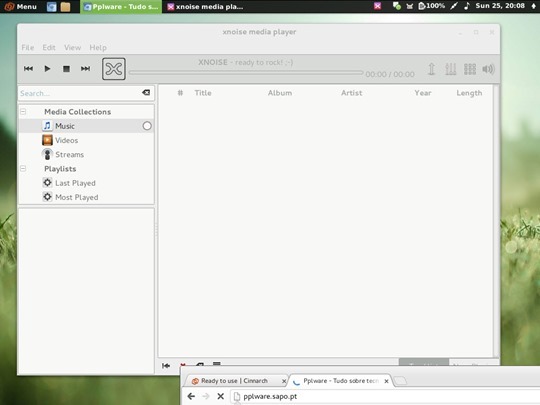Click the previous track button
The height and width of the screenshot is (405, 540).
(x=29, y=69)
